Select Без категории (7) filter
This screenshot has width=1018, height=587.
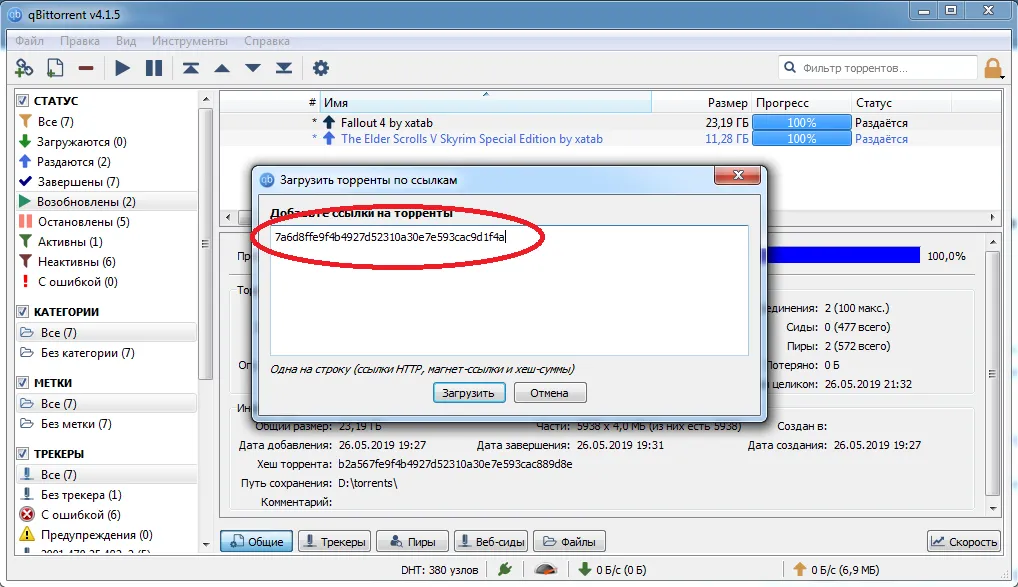point(88,353)
